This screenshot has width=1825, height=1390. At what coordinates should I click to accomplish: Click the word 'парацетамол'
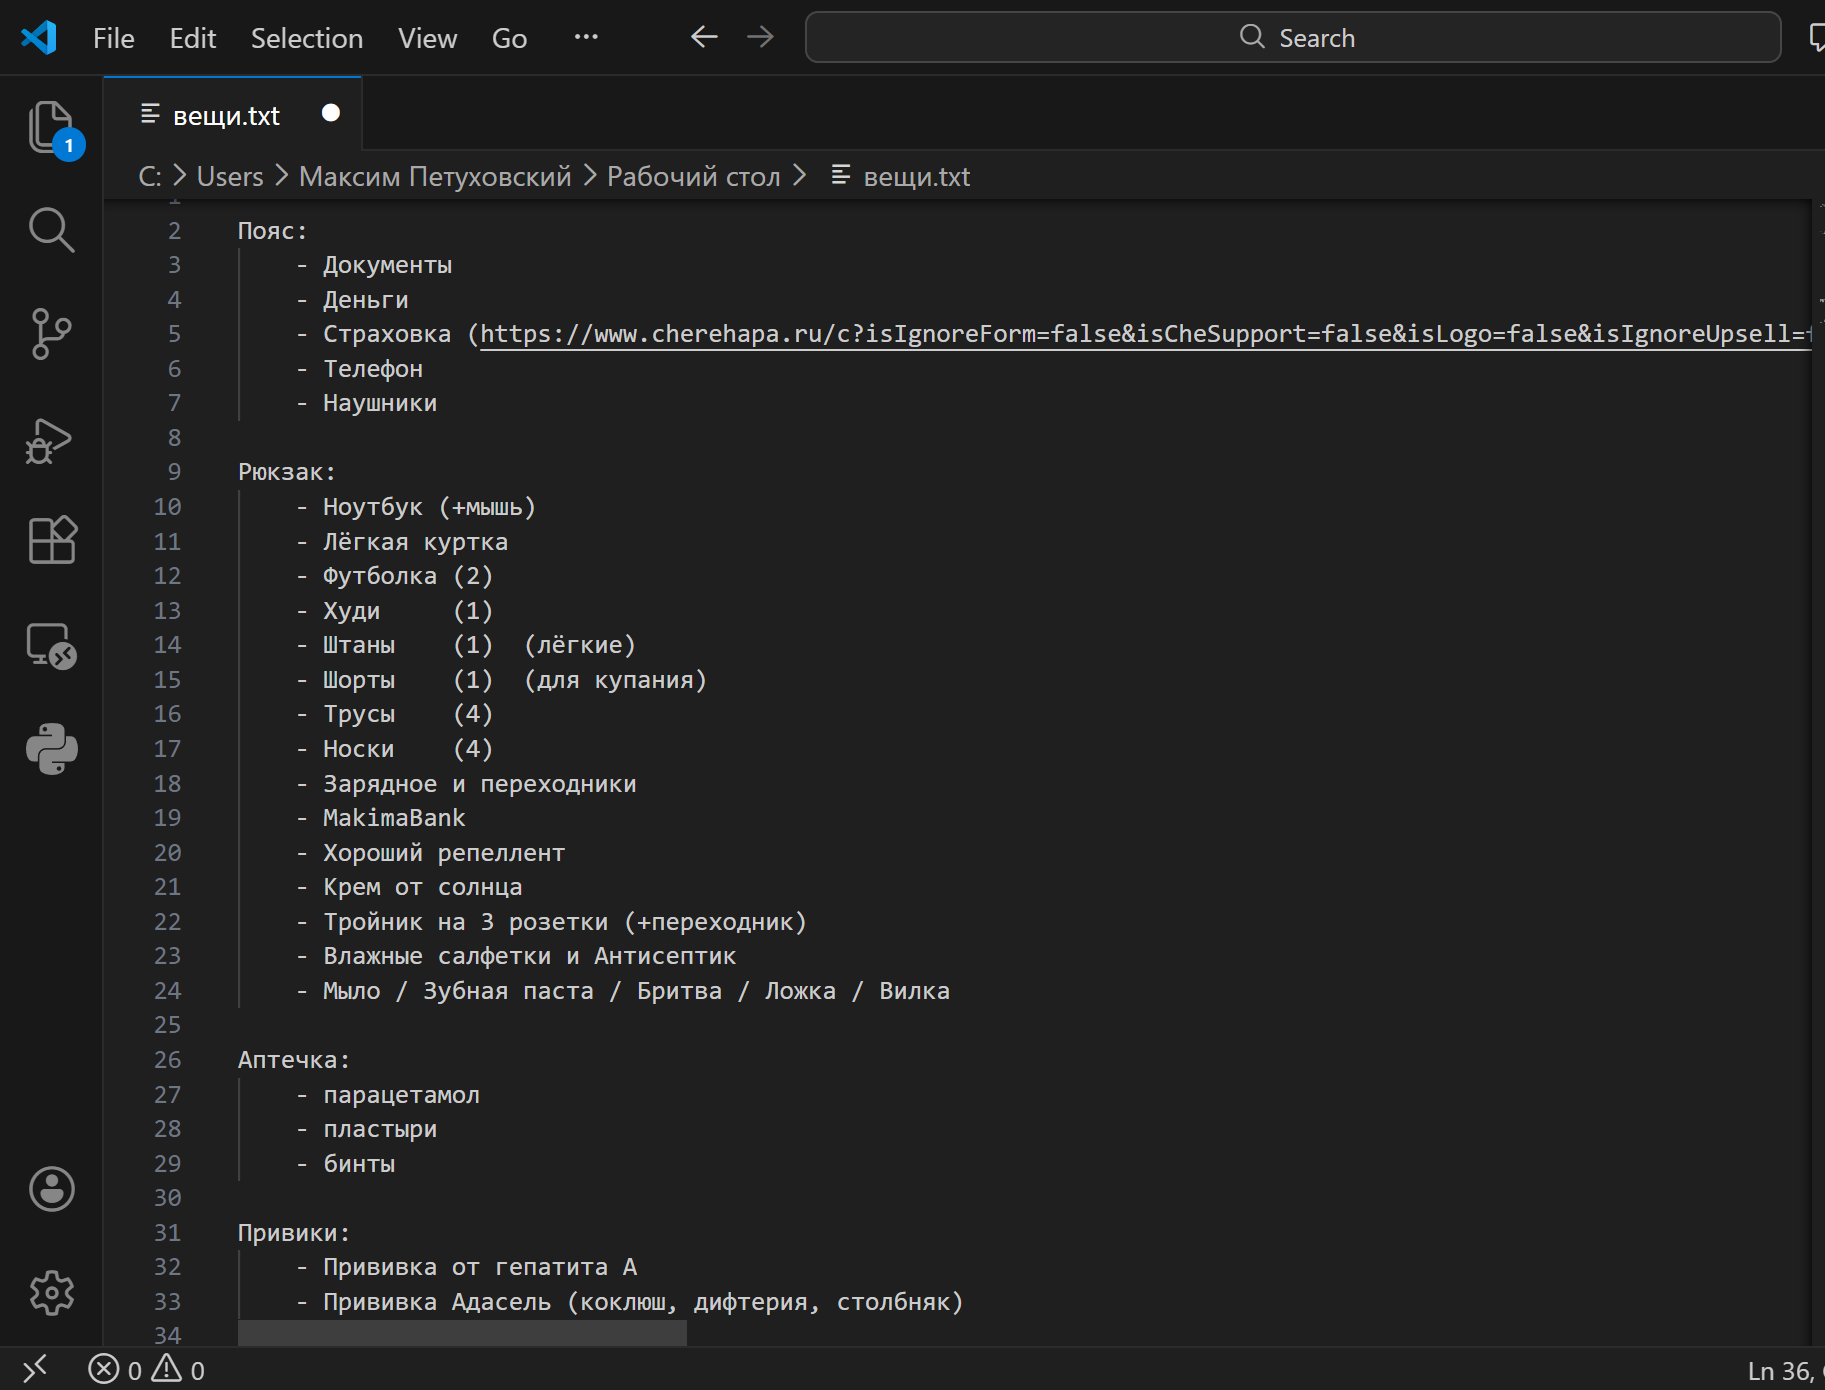pos(401,1095)
